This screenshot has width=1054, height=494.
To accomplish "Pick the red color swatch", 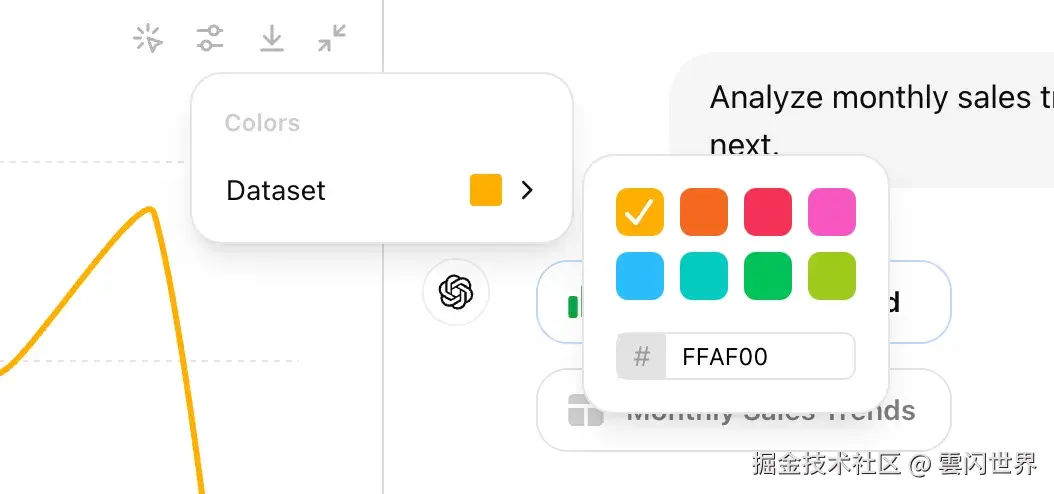I will (x=768, y=212).
